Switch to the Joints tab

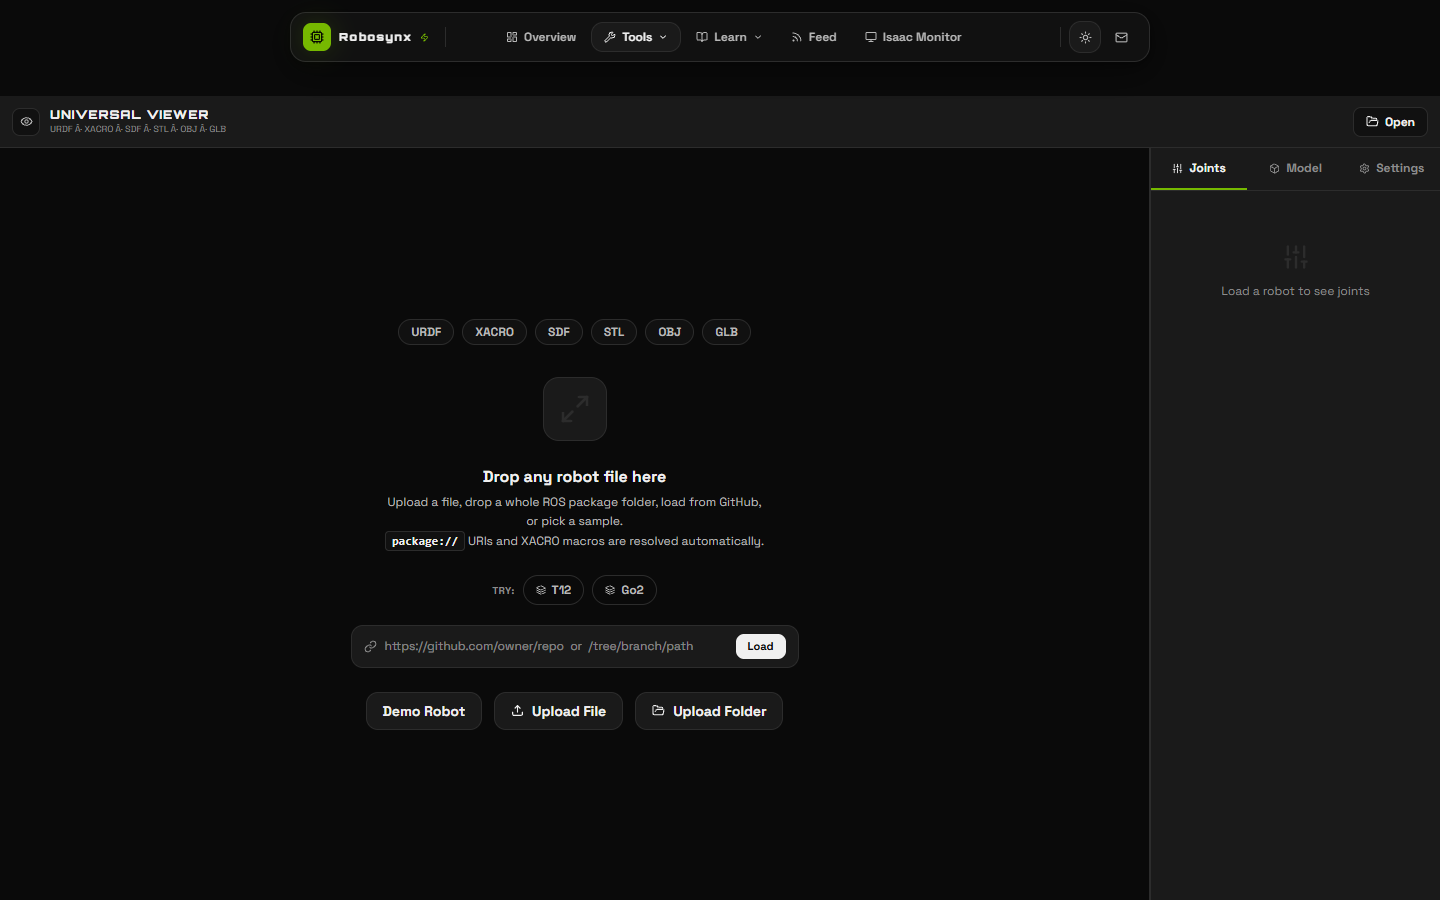pos(1199,168)
